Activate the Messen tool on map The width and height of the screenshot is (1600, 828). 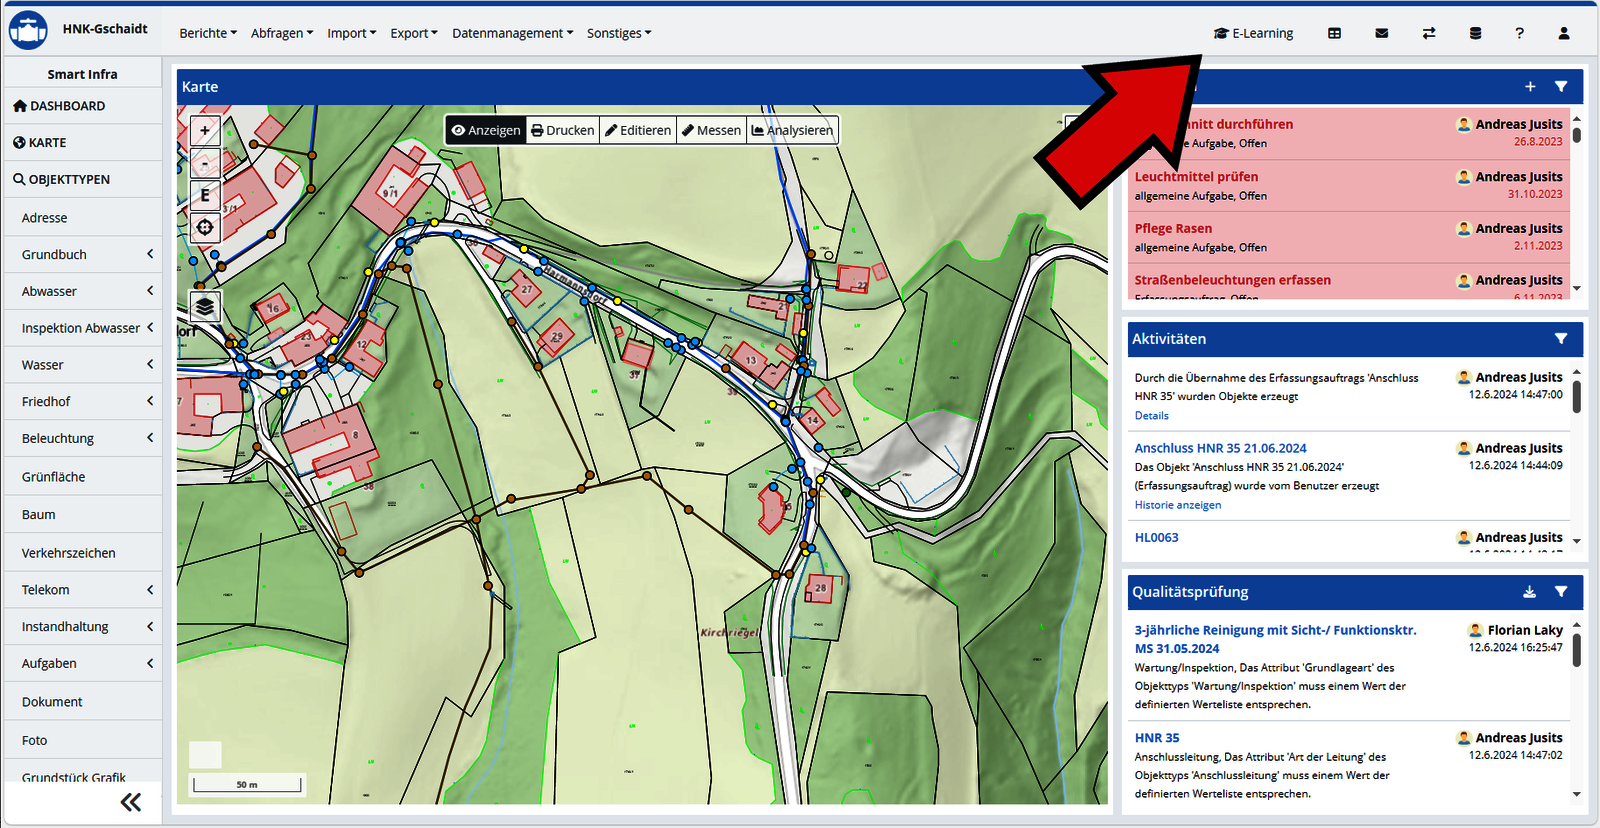pos(711,130)
